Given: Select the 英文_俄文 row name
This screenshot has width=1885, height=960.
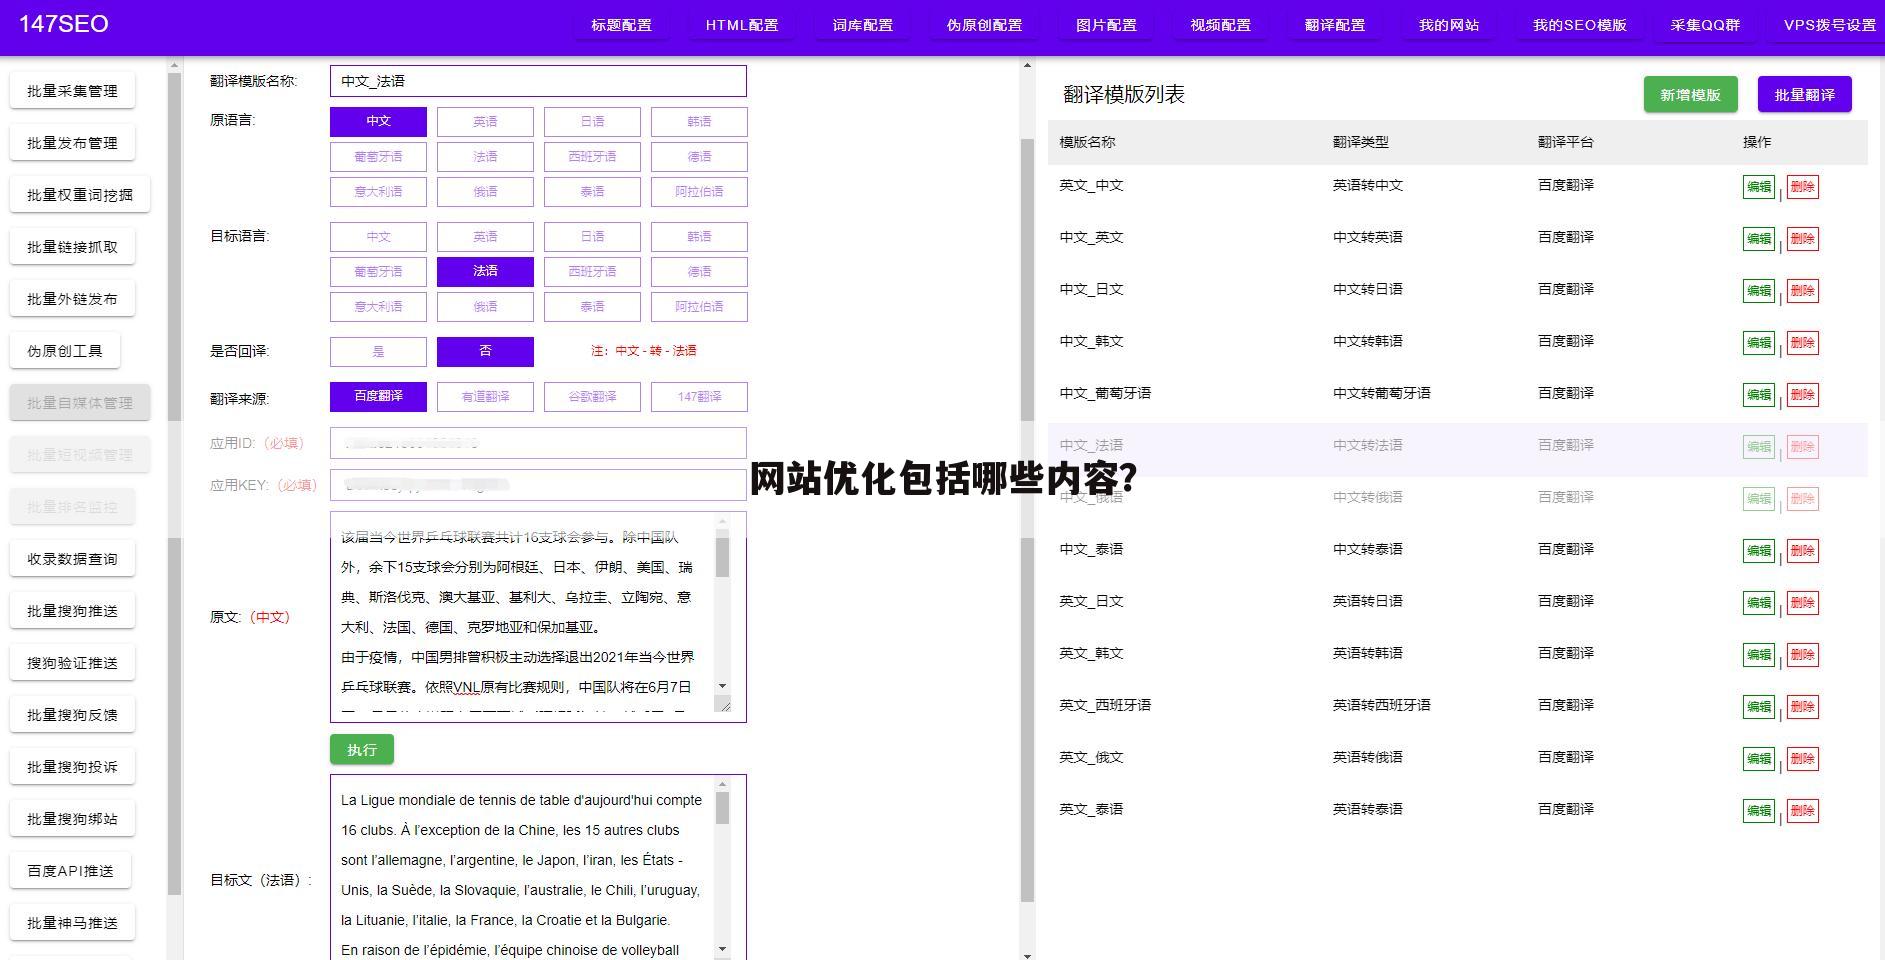Looking at the screenshot, I should coord(1091,757).
